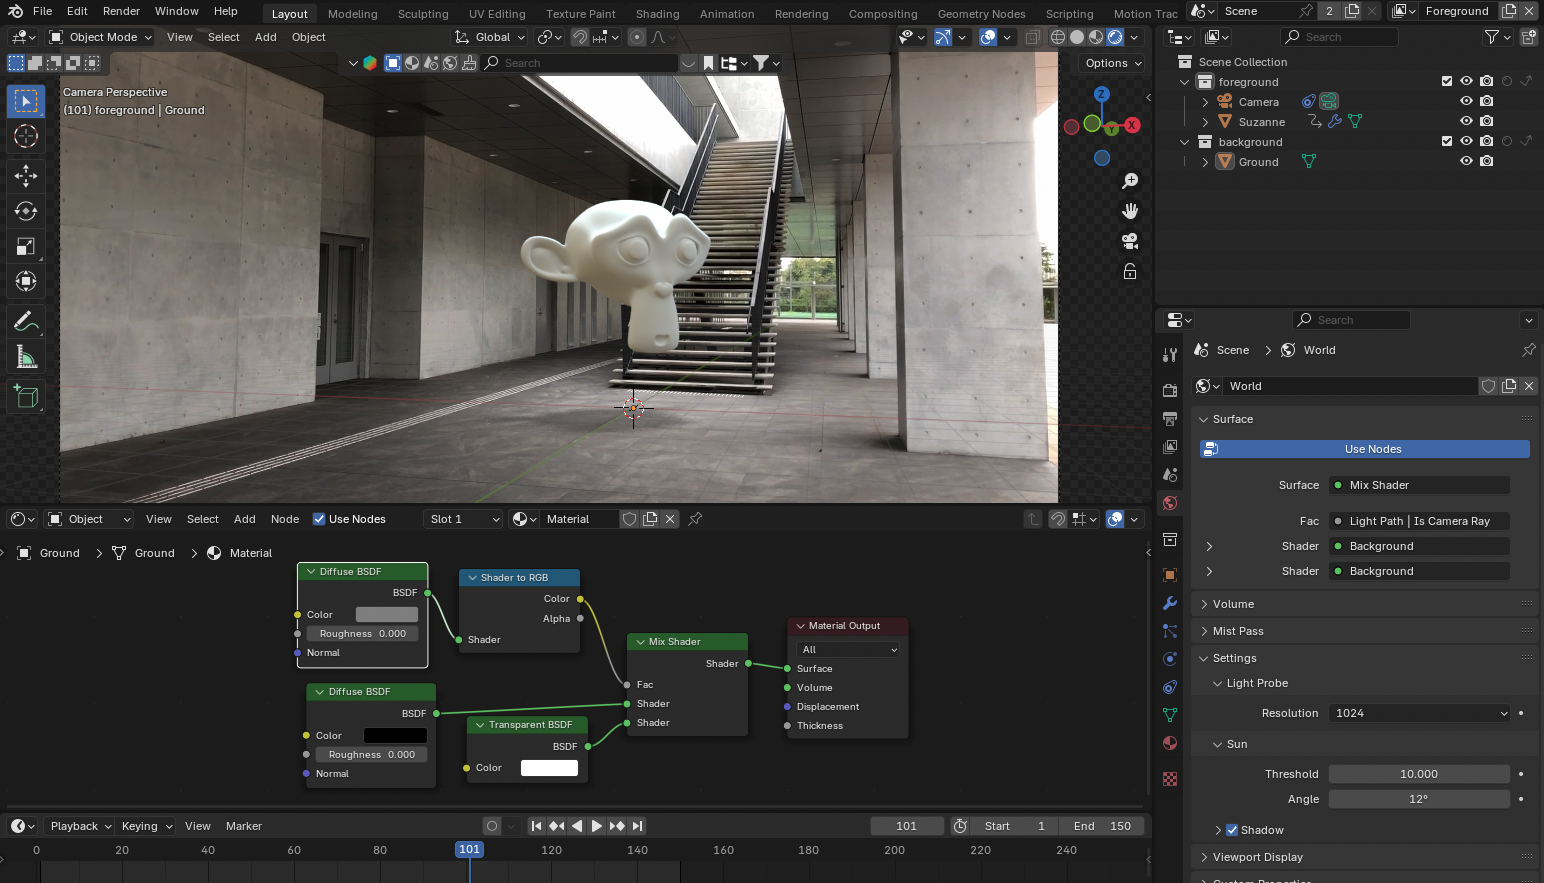Toggle camera view icon in viewport
This screenshot has height=883, width=1544.
(x=1130, y=241)
